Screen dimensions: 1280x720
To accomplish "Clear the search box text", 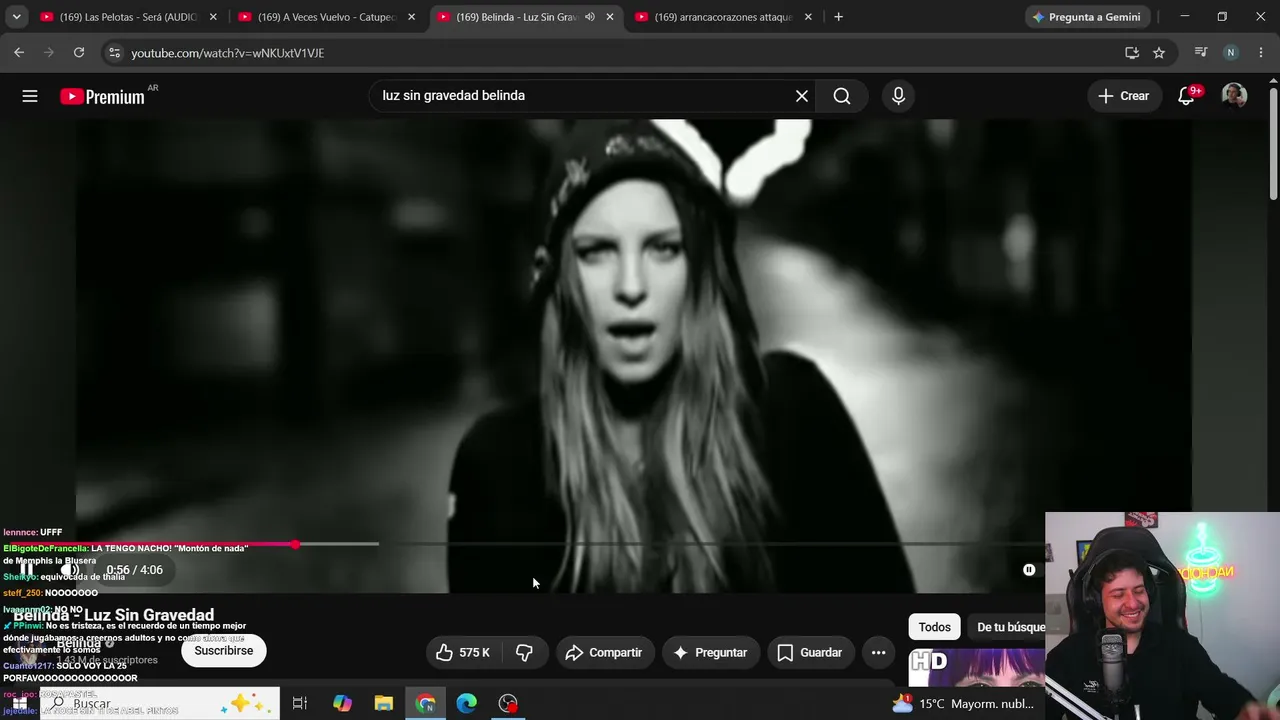I will (x=802, y=96).
